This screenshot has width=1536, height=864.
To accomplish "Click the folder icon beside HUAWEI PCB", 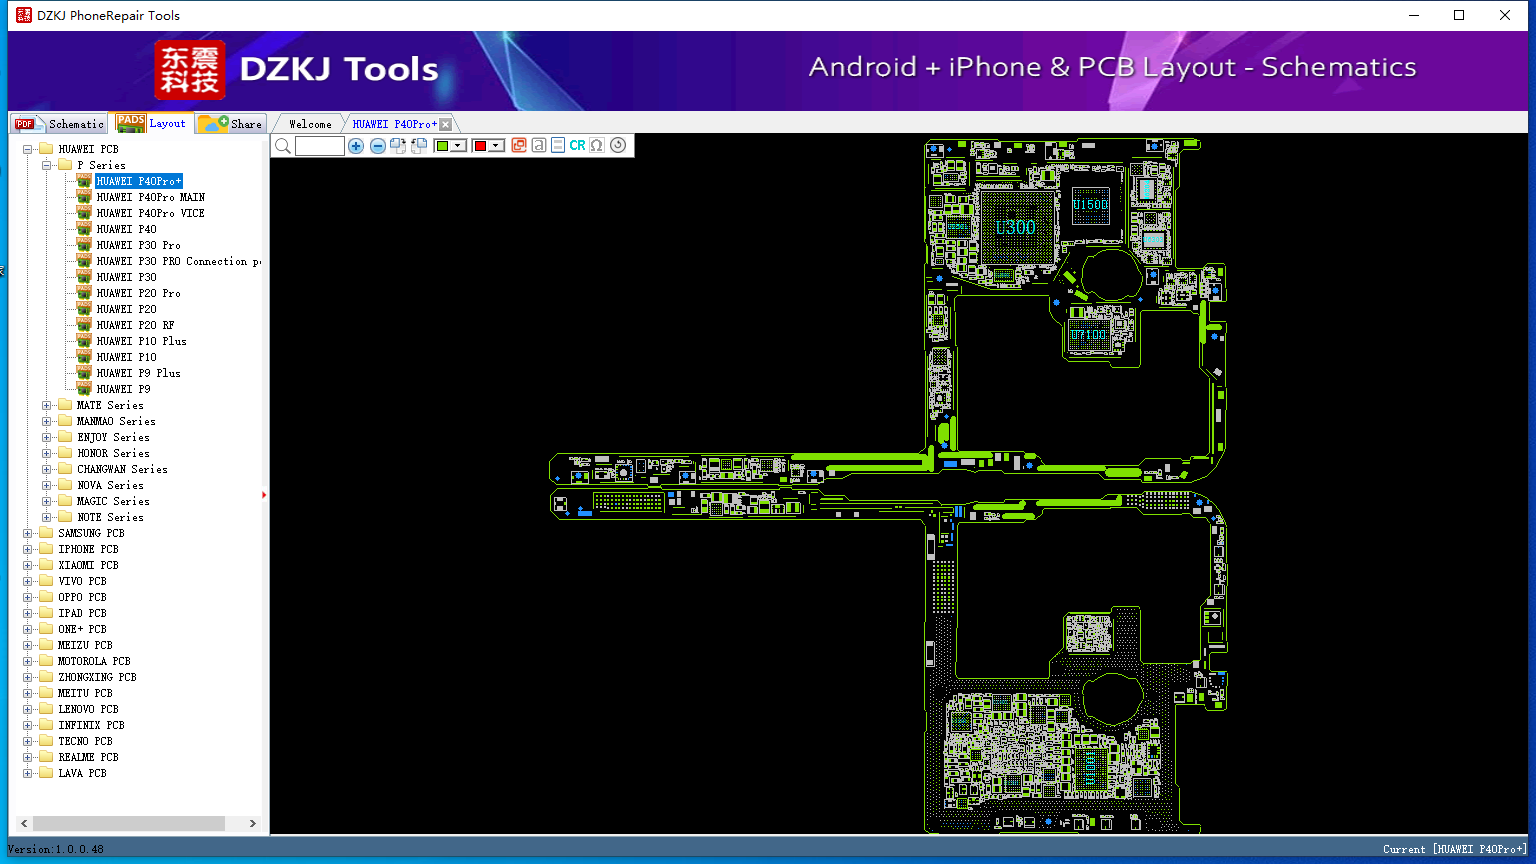I will 46,149.
